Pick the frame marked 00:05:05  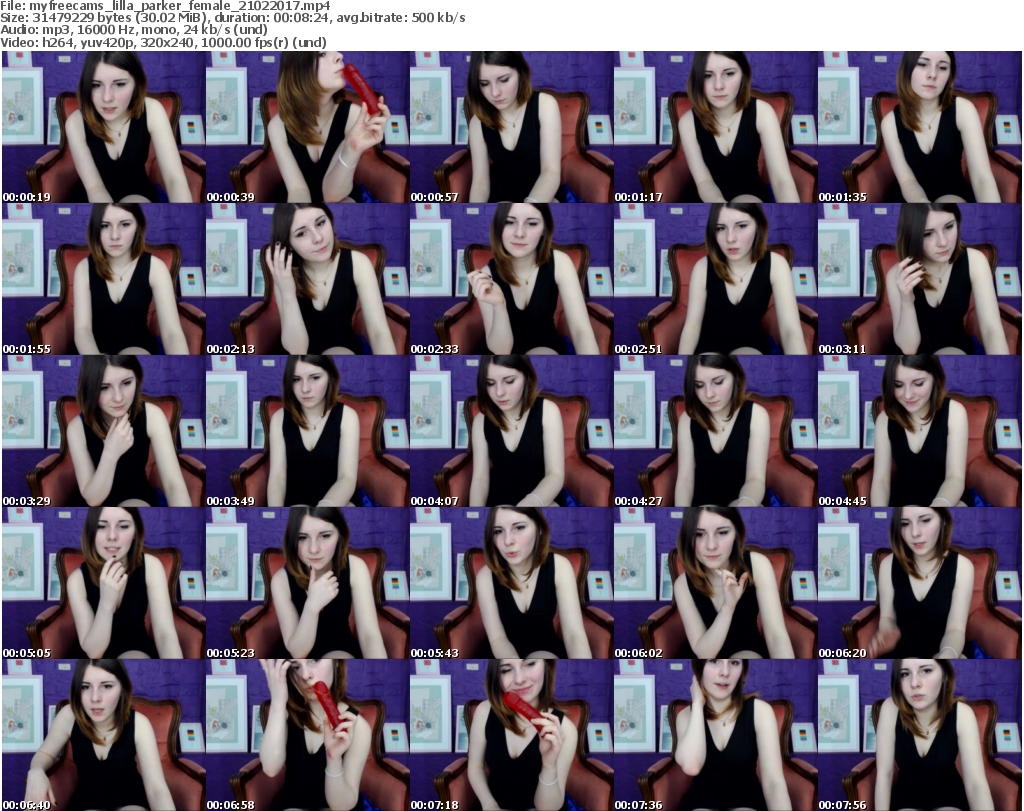tap(103, 583)
